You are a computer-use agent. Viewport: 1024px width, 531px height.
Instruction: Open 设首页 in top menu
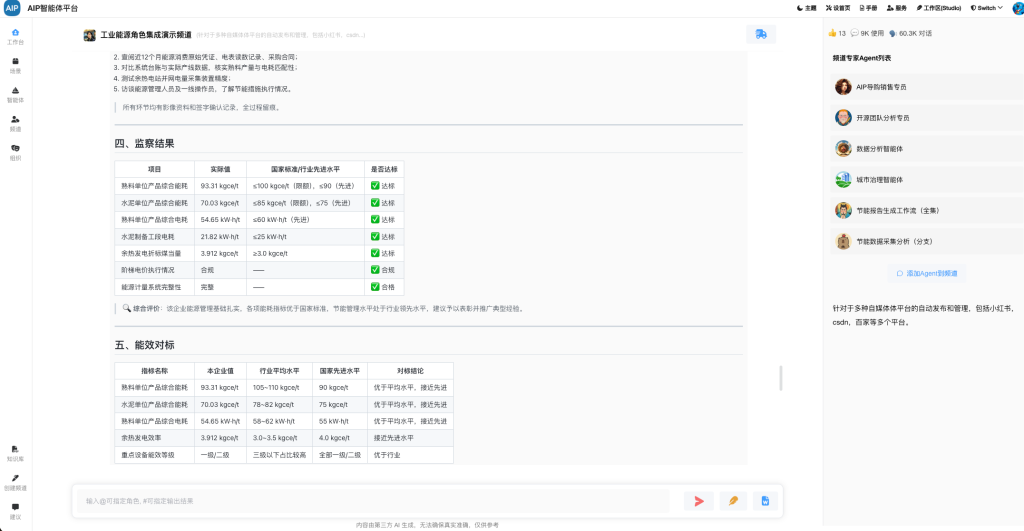(x=838, y=8)
